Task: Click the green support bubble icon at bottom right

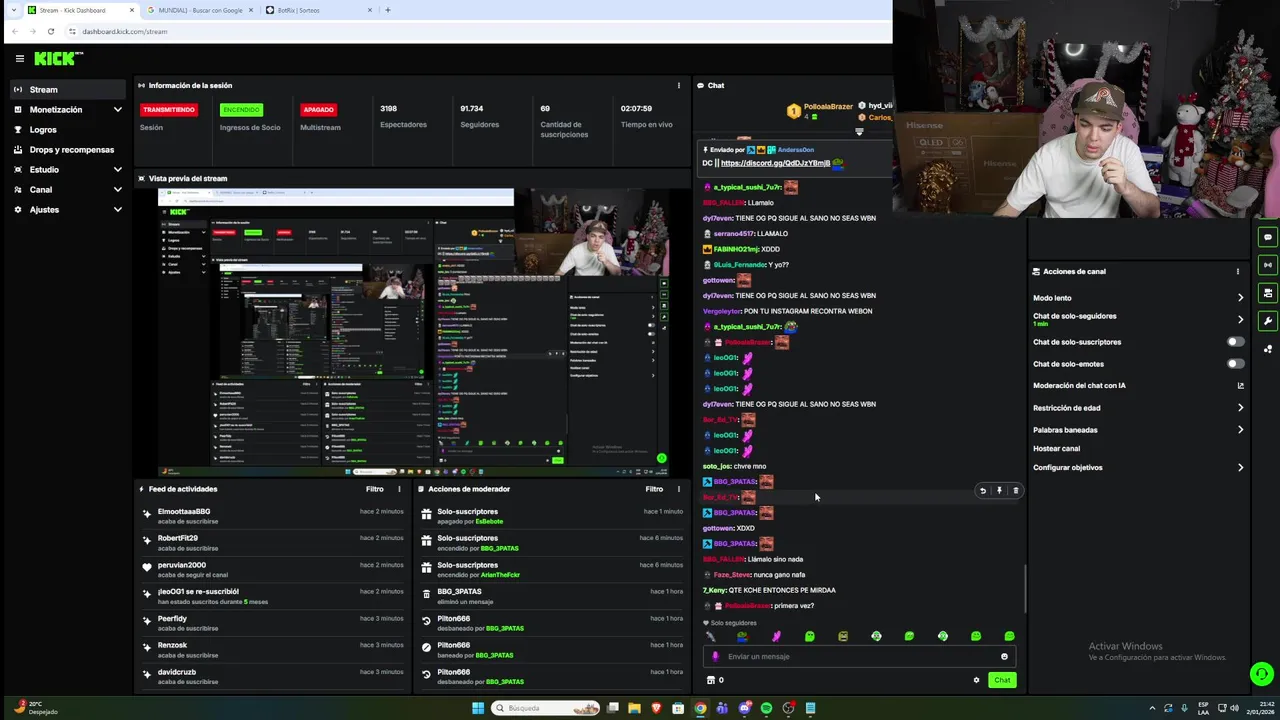Action: pyautogui.click(x=1262, y=674)
